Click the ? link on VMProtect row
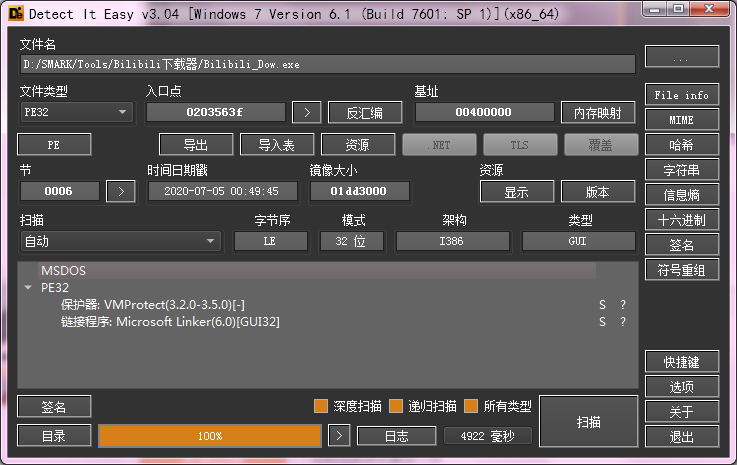The image size is (737, 465). pos(623,305)
